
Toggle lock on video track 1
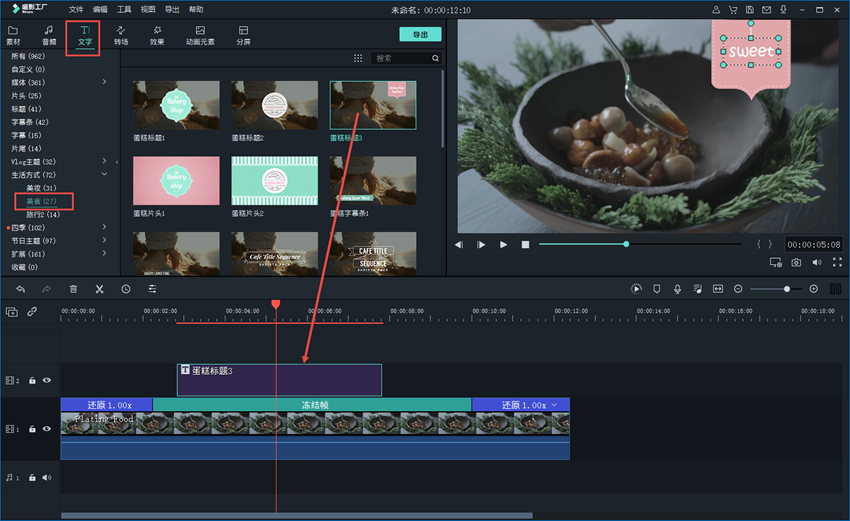point(32,428)
